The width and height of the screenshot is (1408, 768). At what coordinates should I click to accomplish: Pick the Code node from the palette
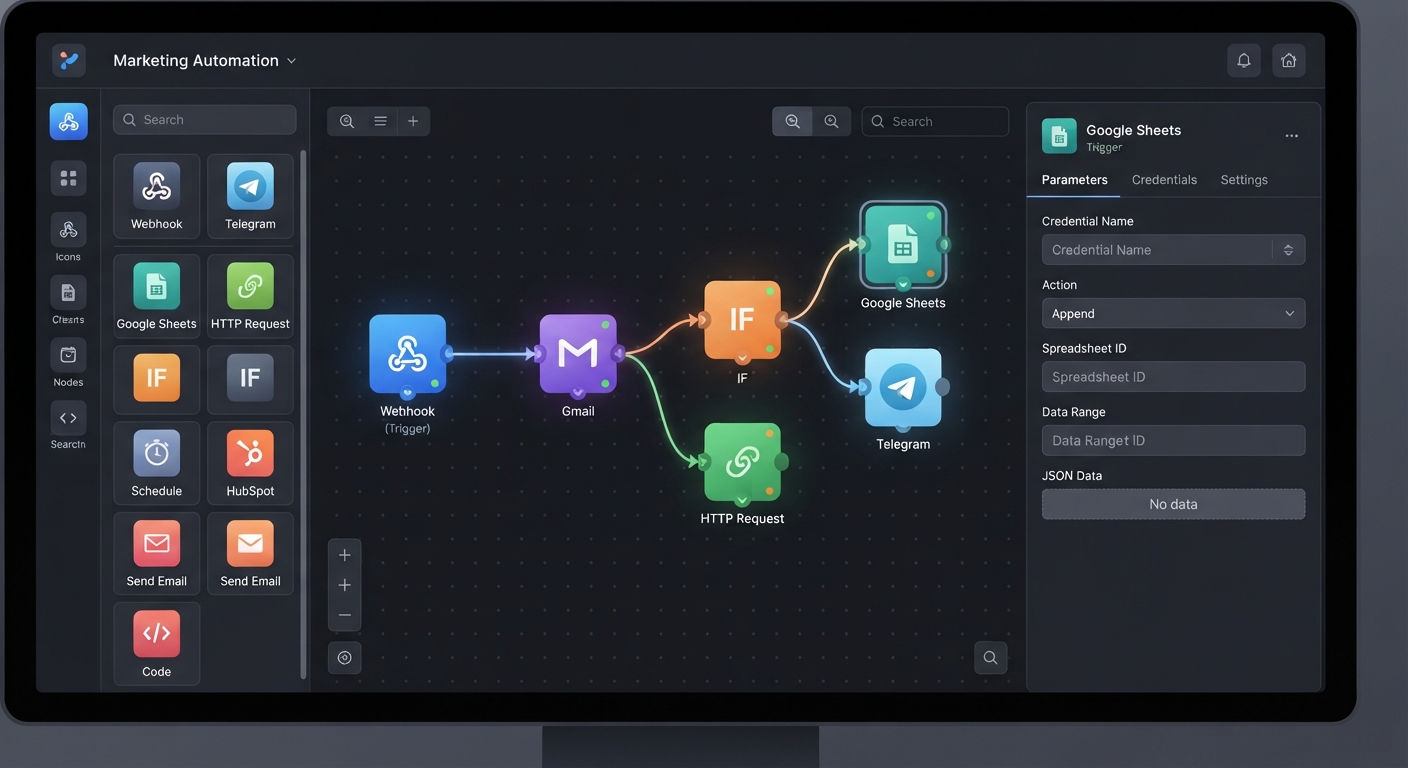(157, 643)
